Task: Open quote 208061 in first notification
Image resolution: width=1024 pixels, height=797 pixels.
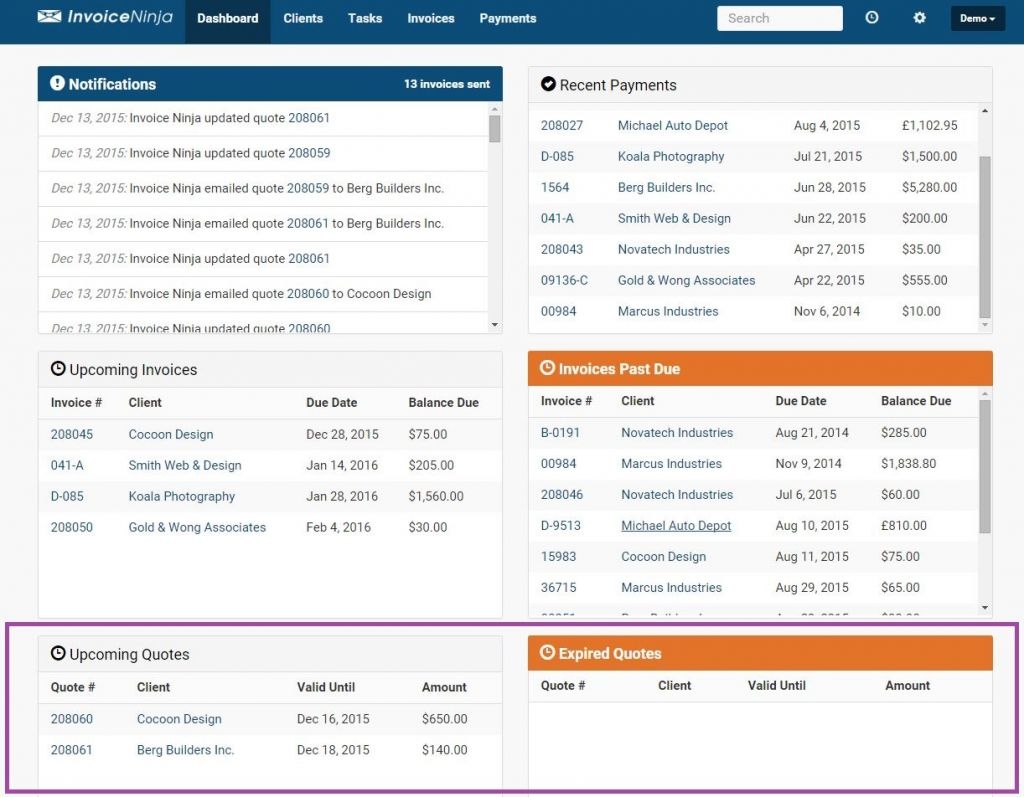Action: point(309,118)
